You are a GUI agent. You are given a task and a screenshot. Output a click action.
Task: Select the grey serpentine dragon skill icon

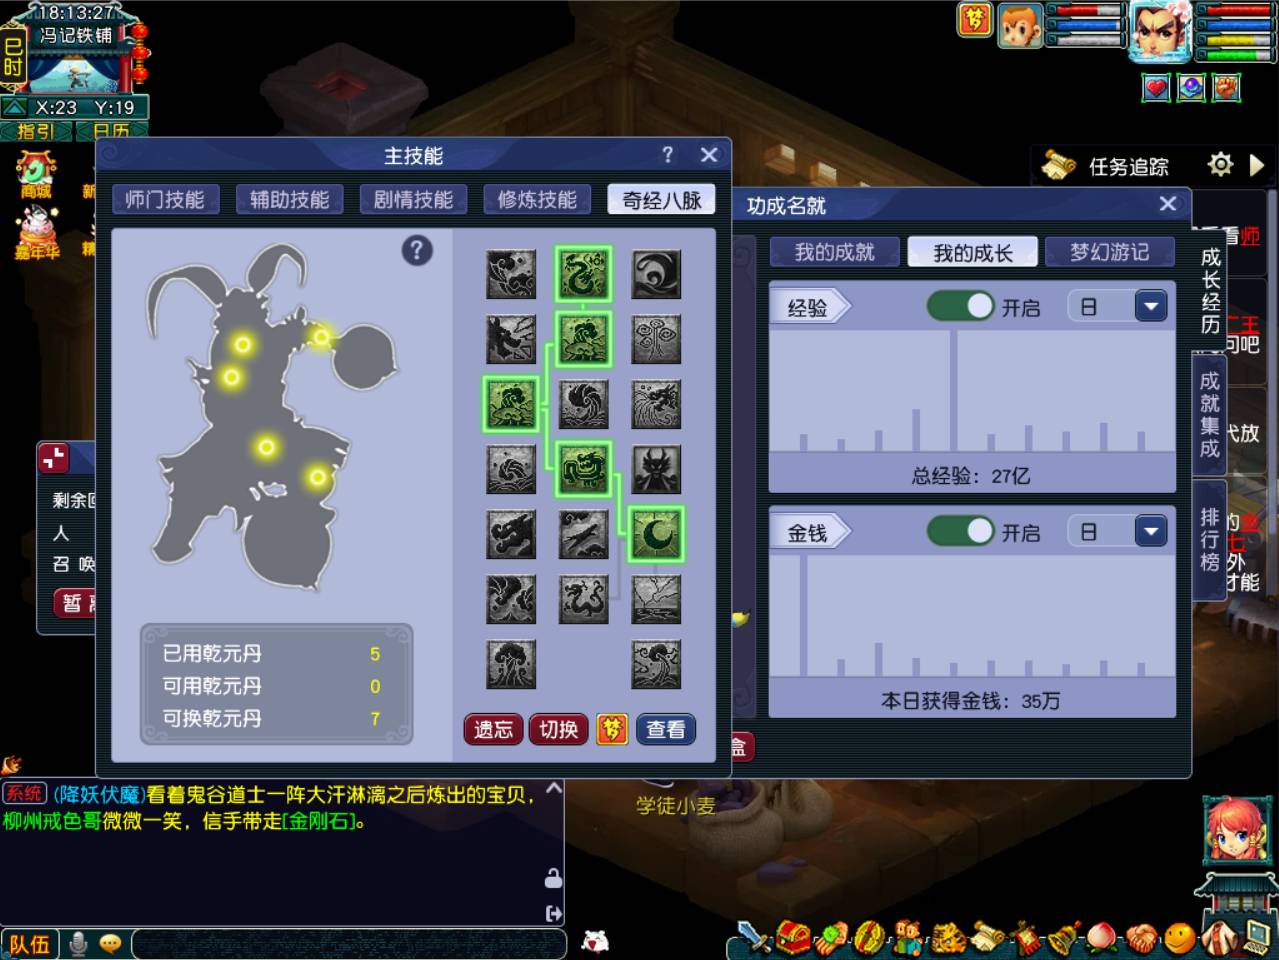pos(584,598)
